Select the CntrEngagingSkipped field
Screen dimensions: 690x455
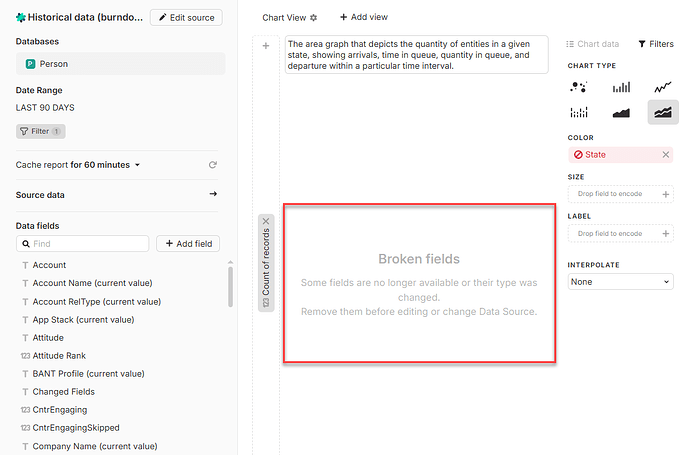pos(76,428)
